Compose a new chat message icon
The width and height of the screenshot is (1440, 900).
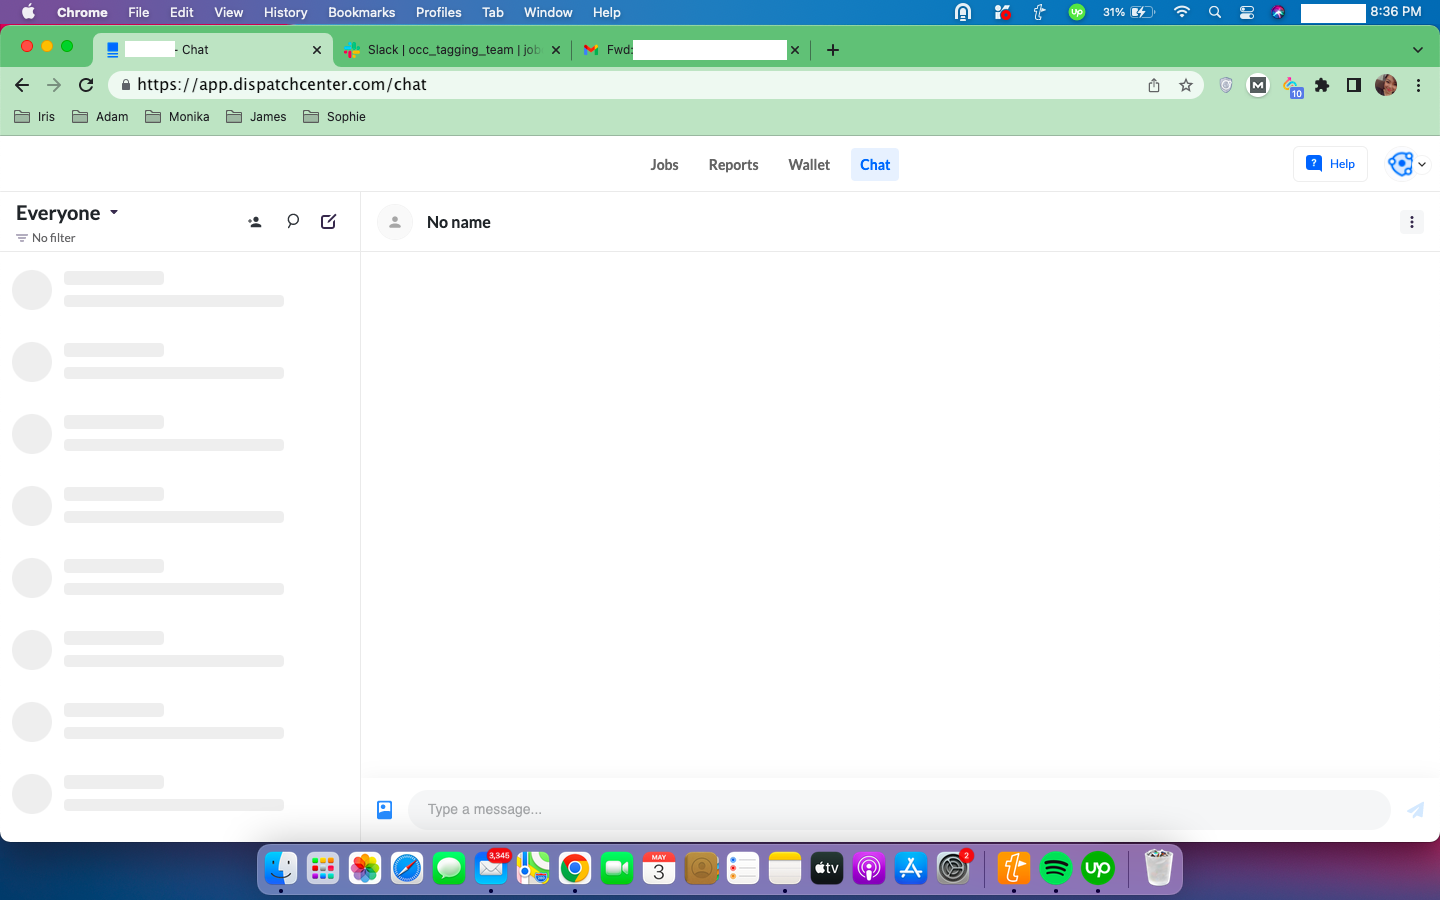coord(328,221)
